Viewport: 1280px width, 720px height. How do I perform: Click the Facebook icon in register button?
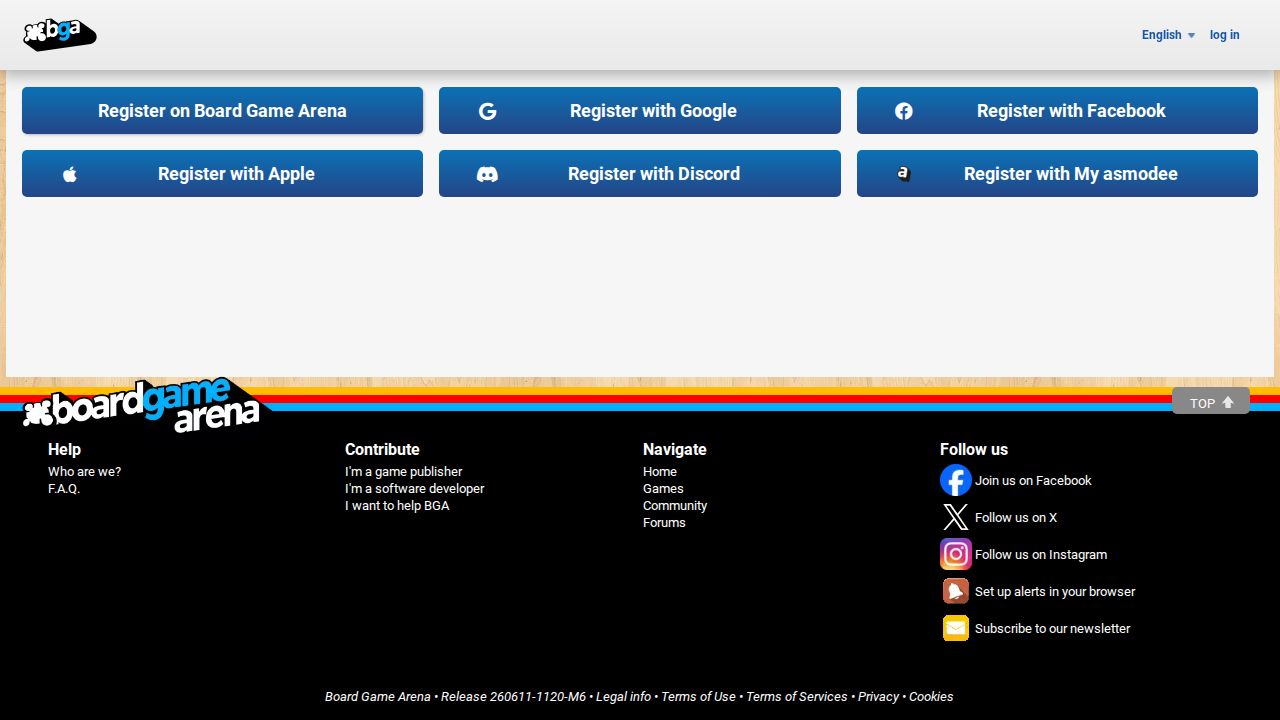point(904,111)
